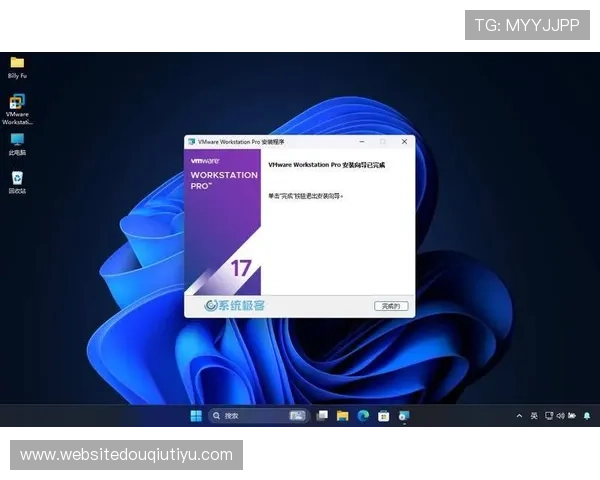Click the 完成 (Finish) button in the installer
600x480 pixels.
(x=390, y=305)
